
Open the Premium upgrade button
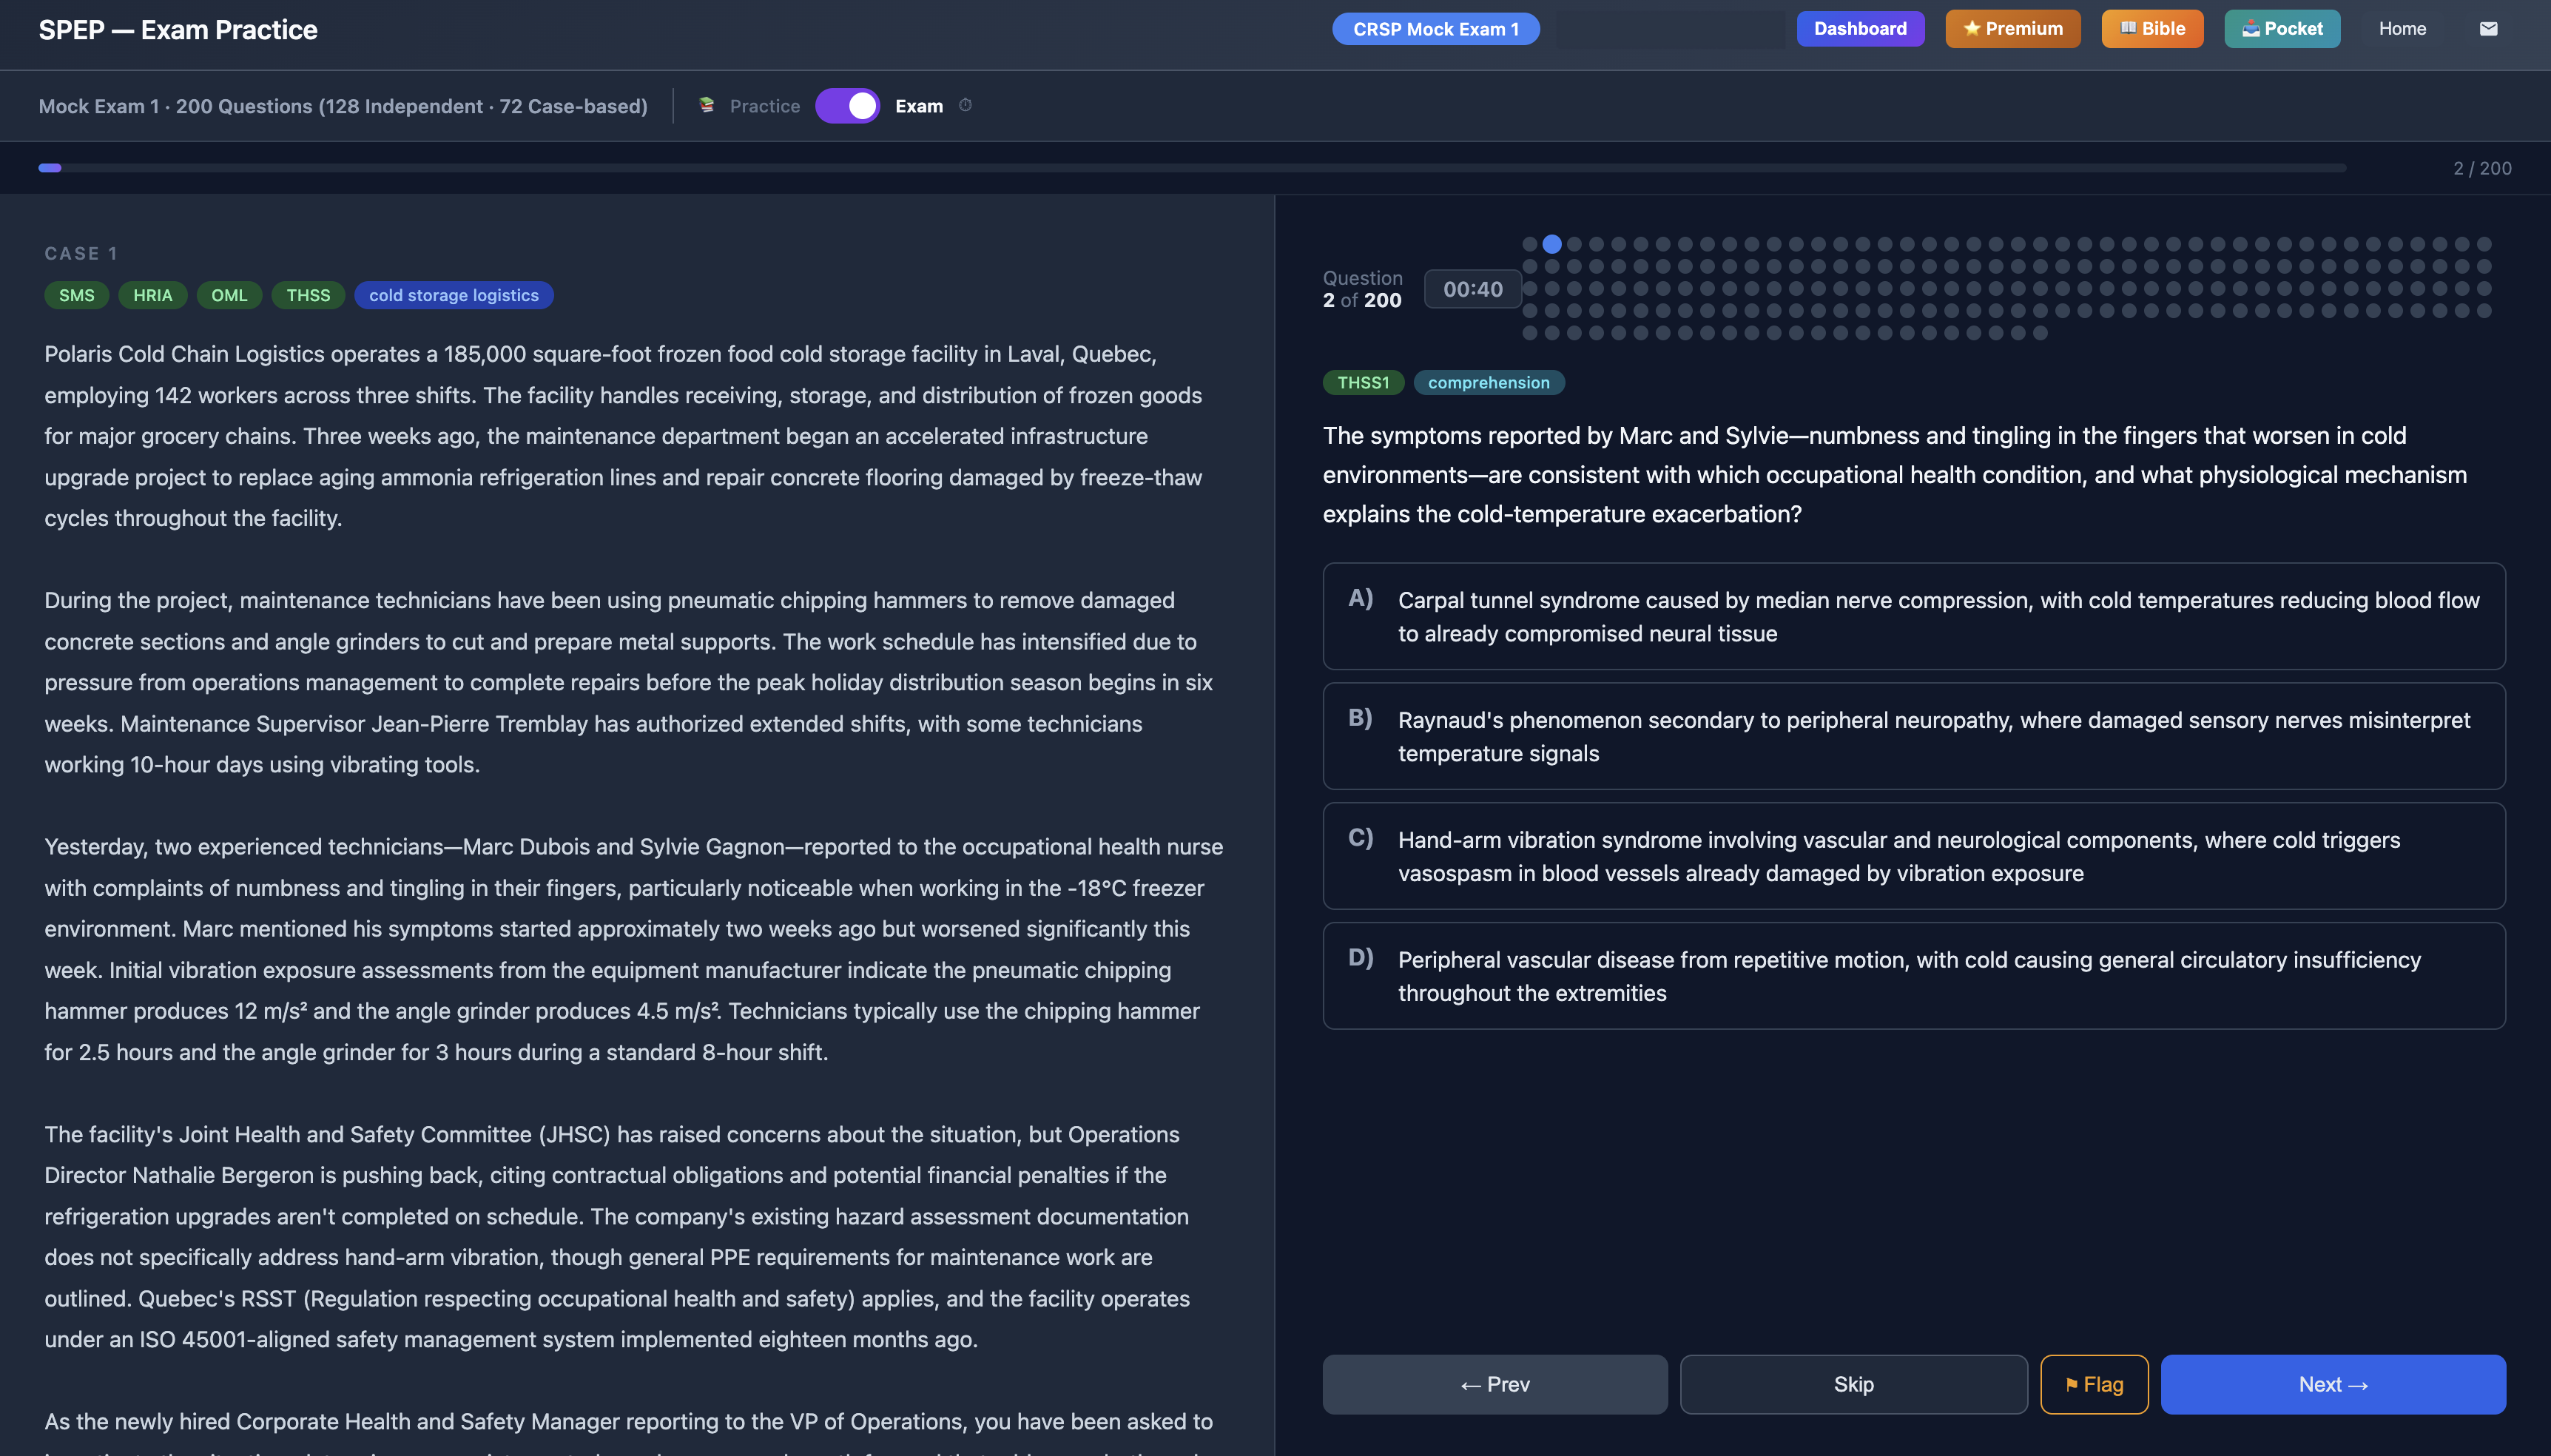[2012, 29]
